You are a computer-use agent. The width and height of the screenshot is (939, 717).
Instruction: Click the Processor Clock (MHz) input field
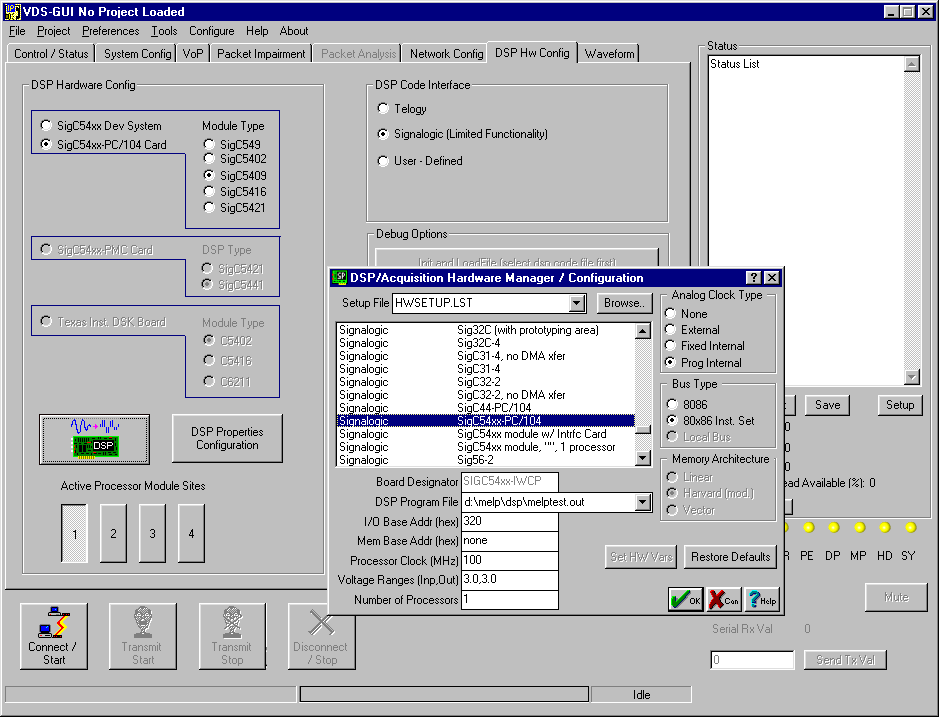(x=510, y=561)
